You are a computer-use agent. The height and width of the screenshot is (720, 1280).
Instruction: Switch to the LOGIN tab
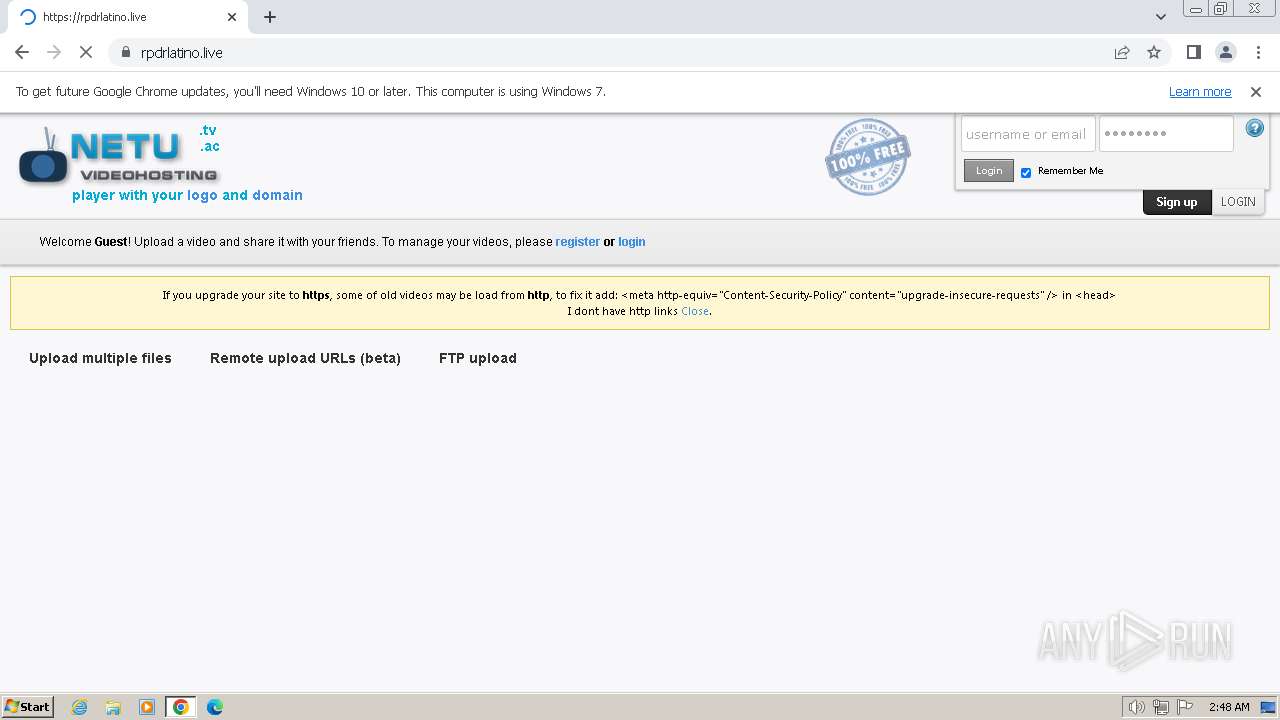1238,202
